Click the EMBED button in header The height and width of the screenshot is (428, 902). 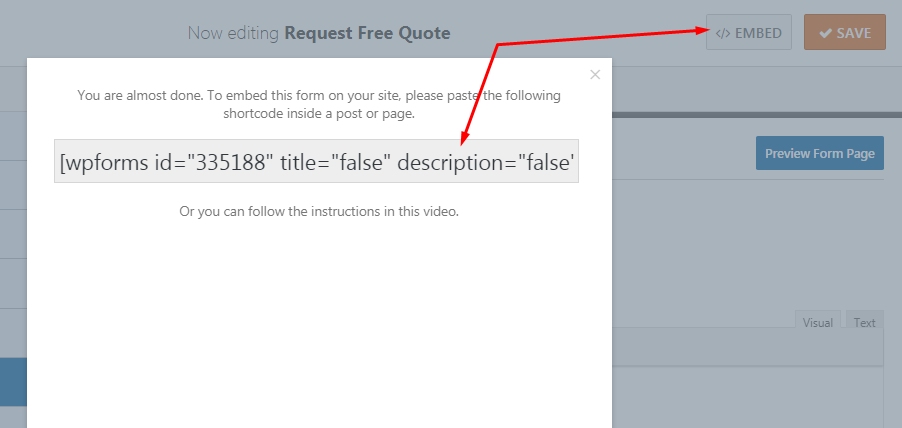click(748, 33)
